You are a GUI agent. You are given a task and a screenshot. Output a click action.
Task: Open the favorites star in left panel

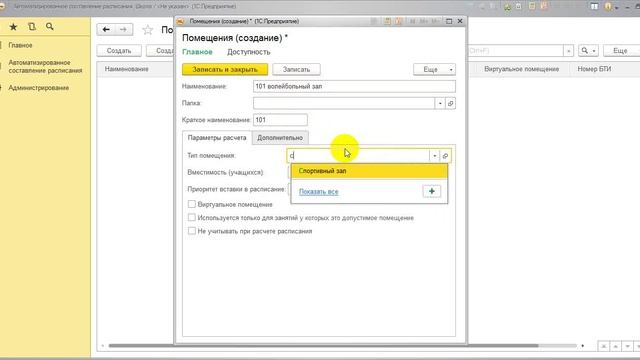tap(13, 27)
